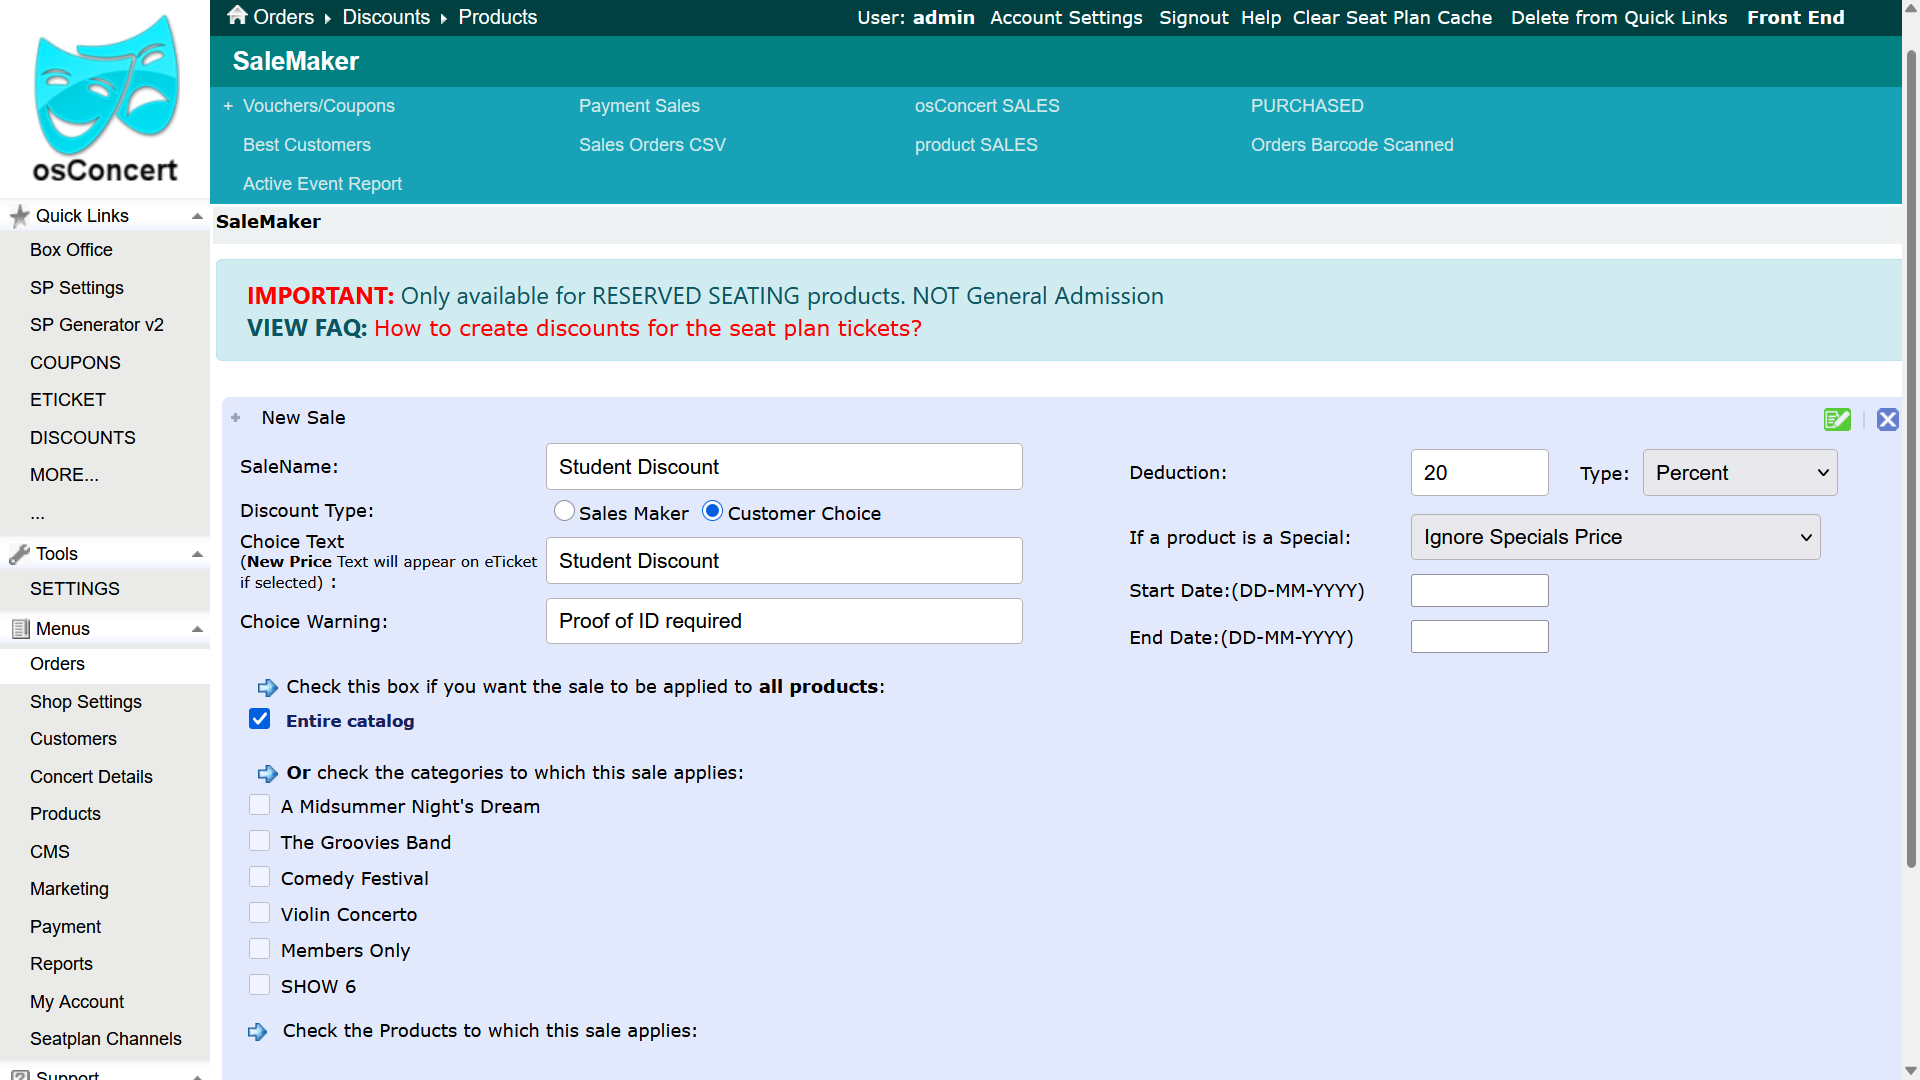Click the Quick Links star icon
The width and height of the screenshot is (1920, 1080).
tap(19, 216)
